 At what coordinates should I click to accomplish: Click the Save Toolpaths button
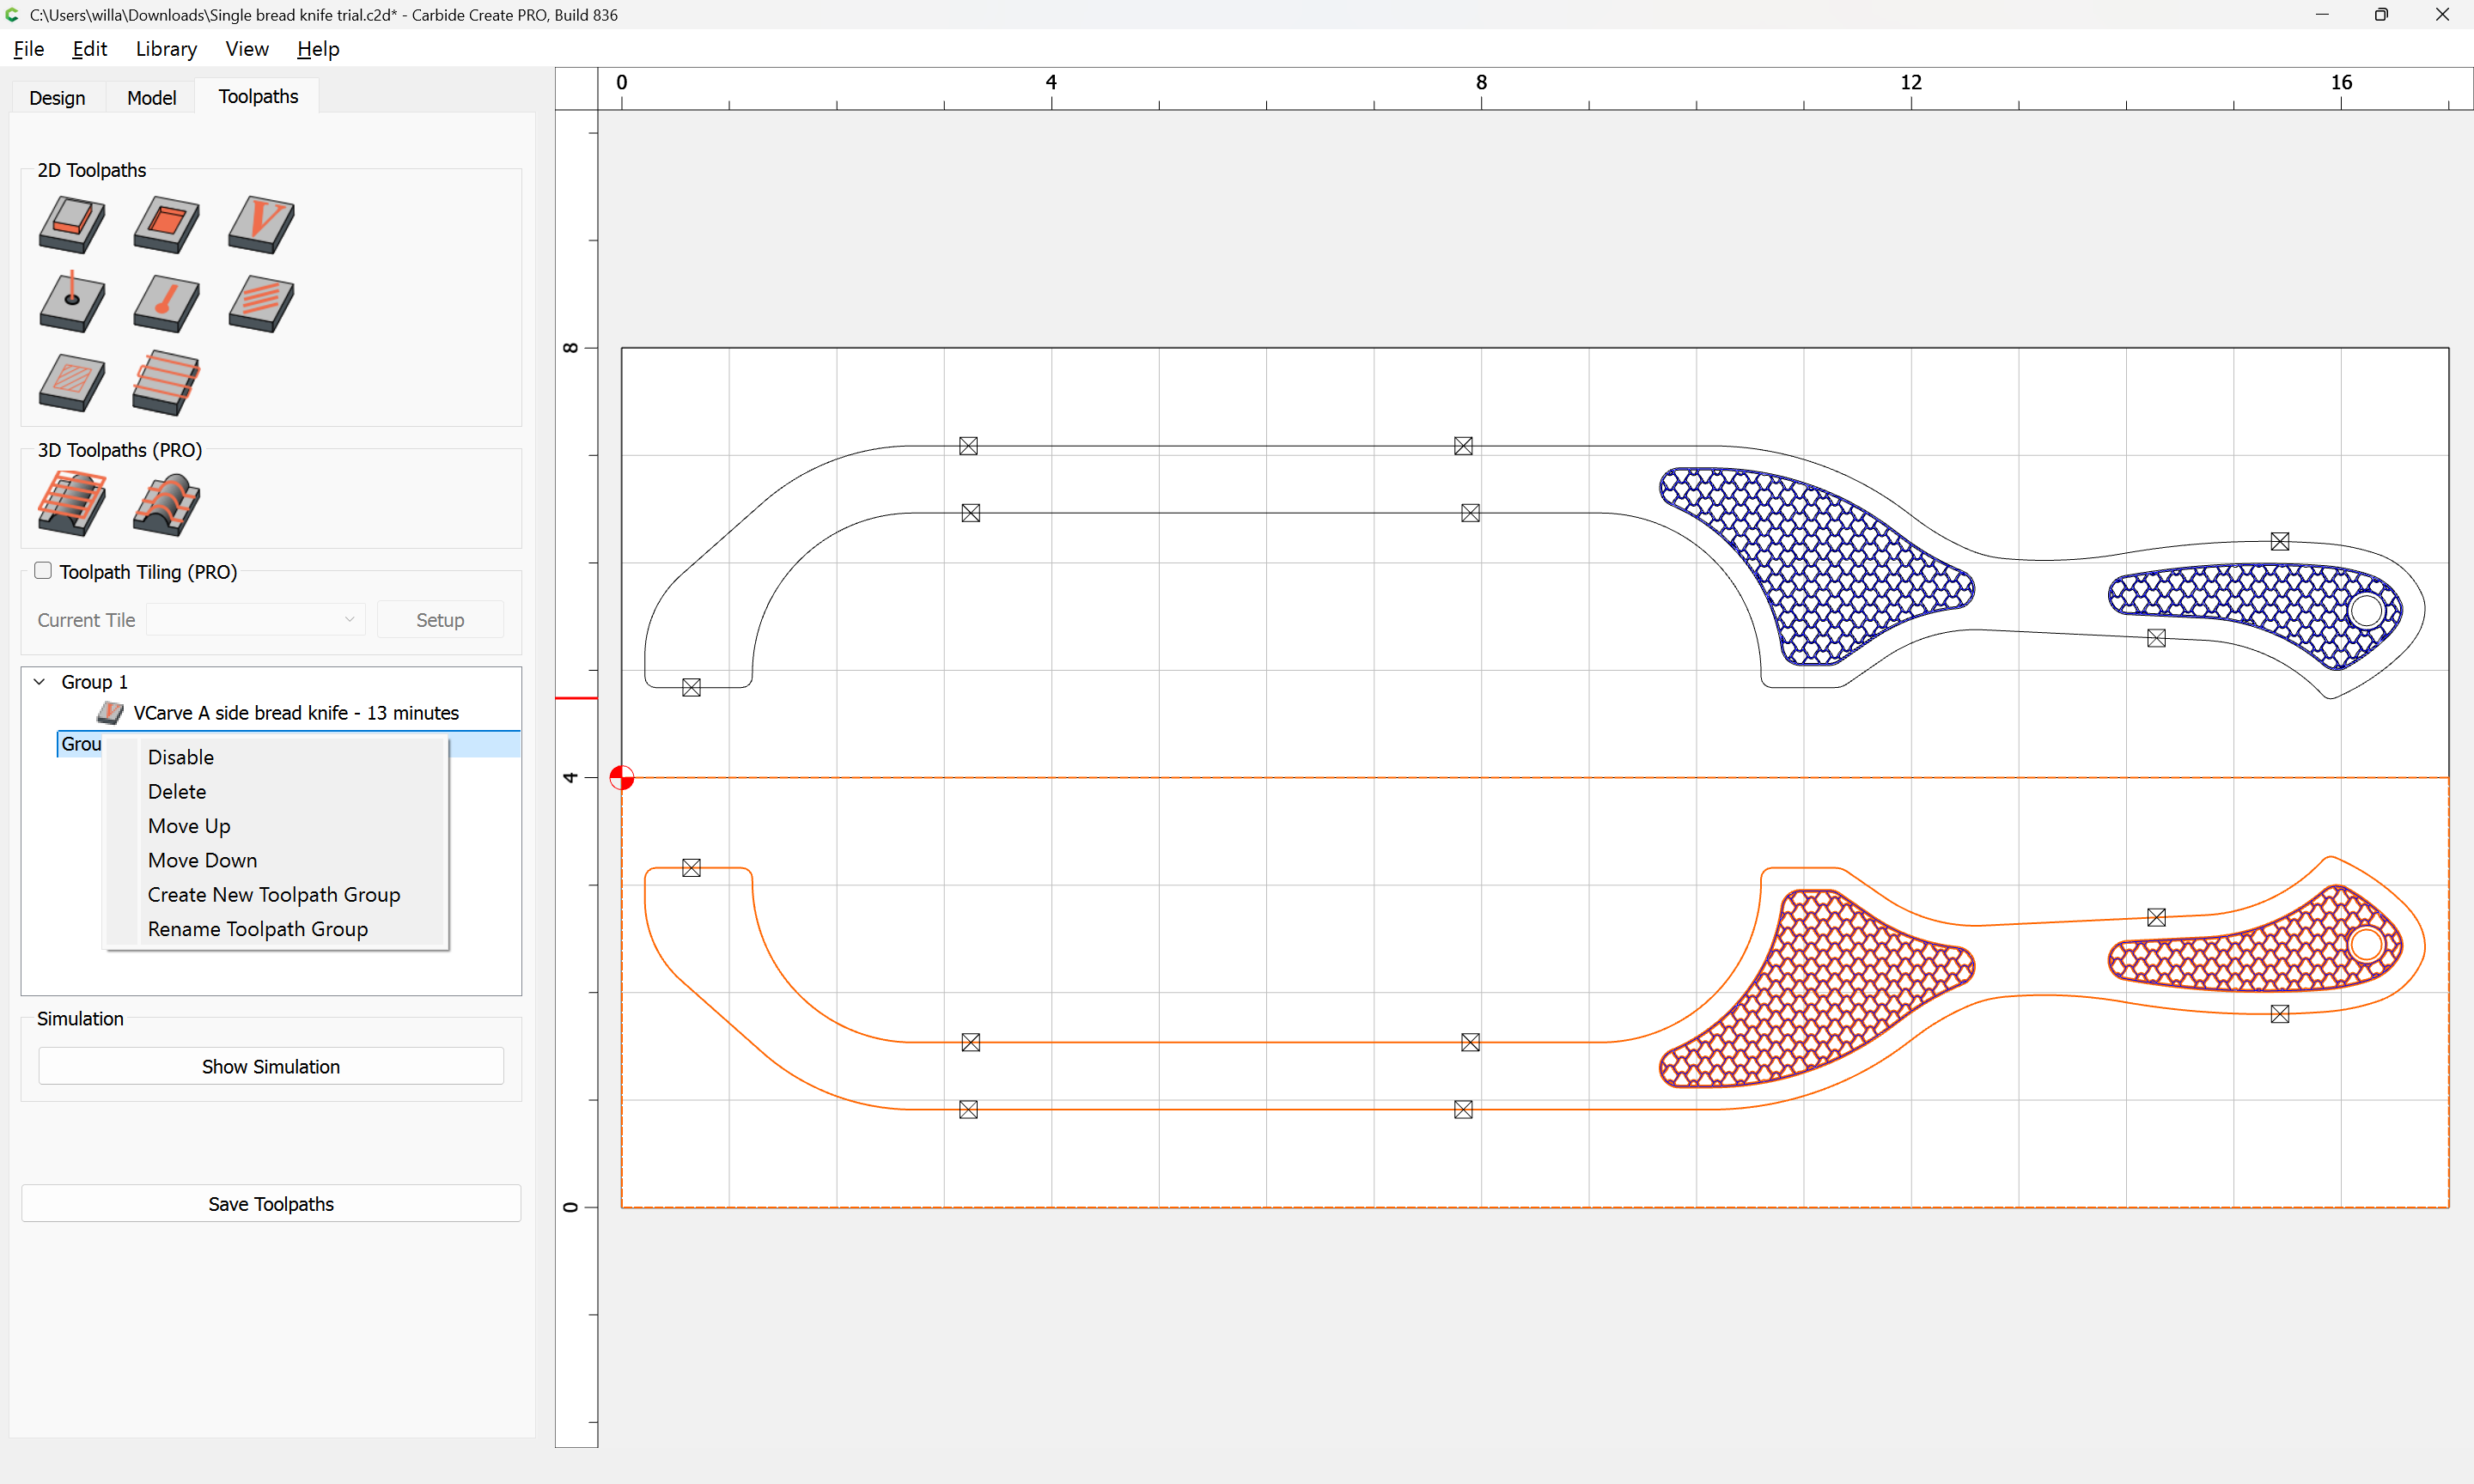point(270,1204)
